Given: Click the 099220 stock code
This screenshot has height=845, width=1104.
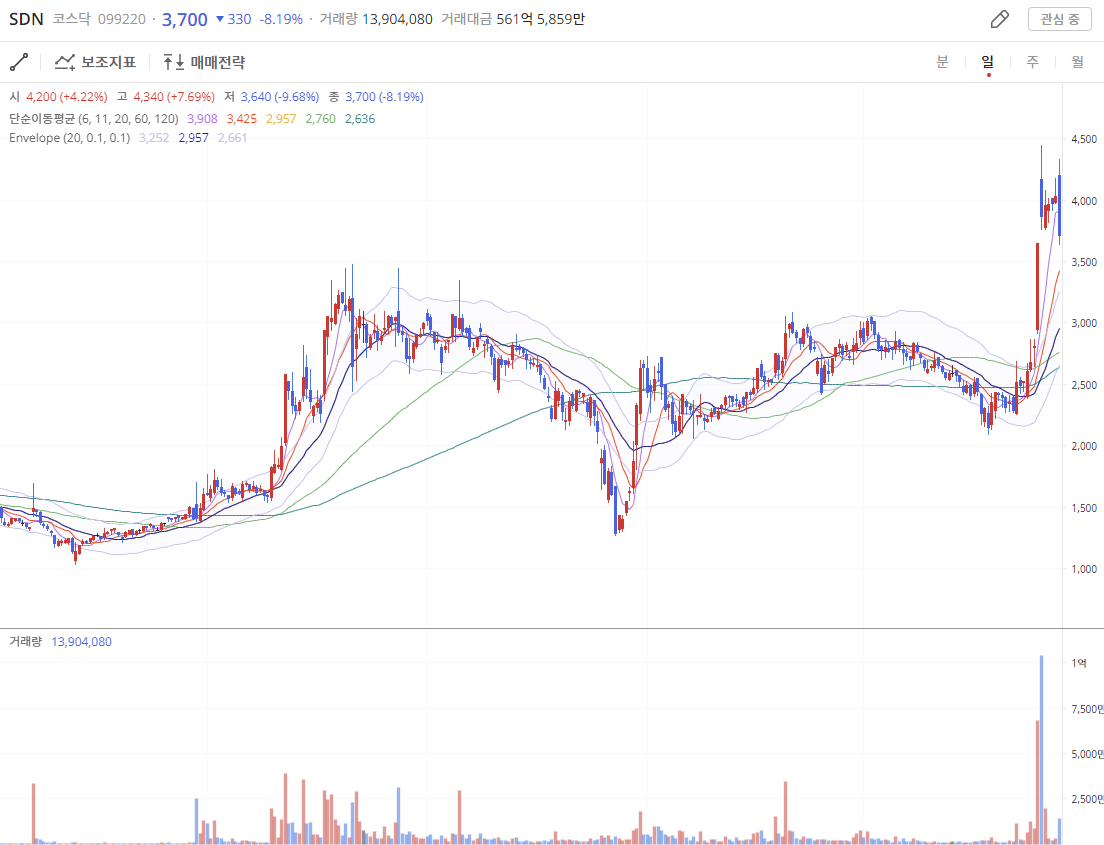Looking at the screenshot, I should (121, 19).
